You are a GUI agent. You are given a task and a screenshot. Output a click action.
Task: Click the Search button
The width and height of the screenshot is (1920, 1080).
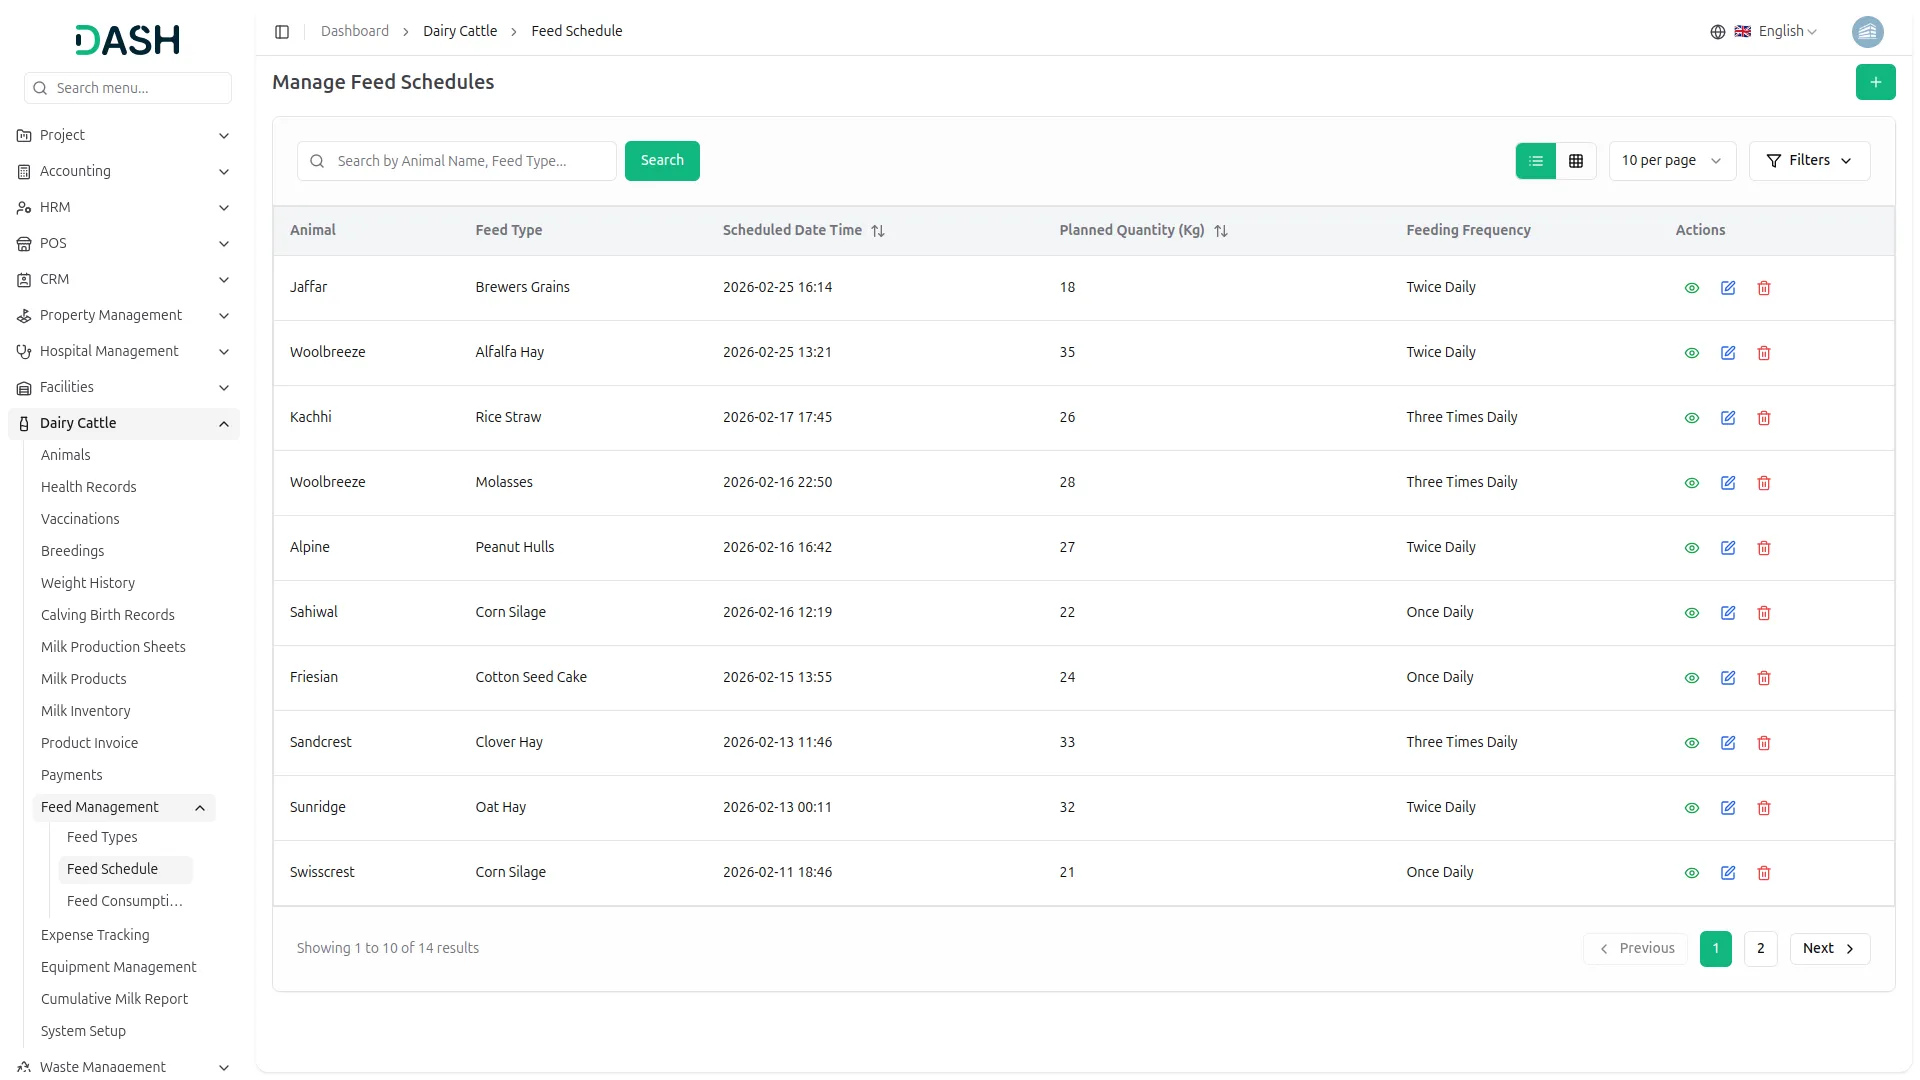coord(661,161)
